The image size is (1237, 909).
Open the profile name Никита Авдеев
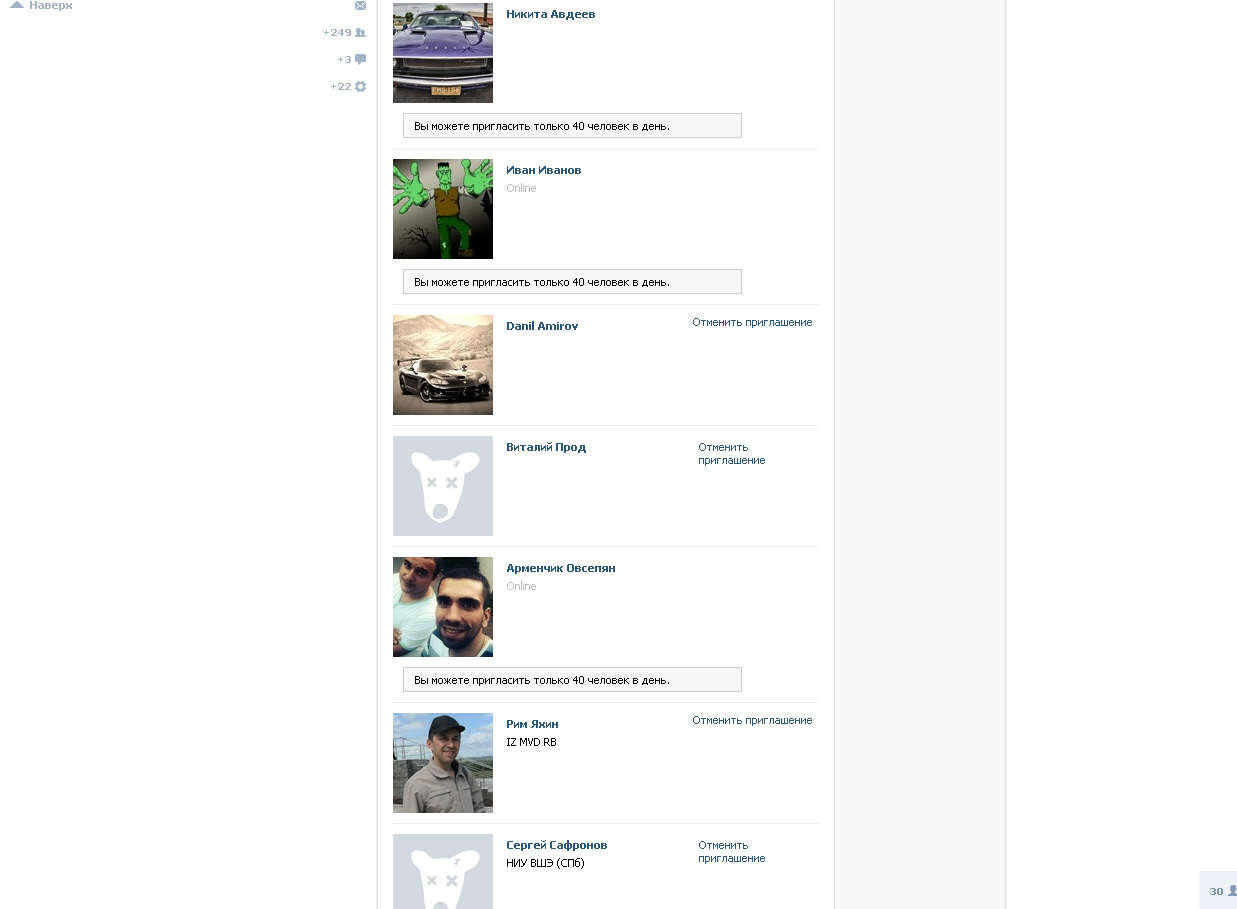pyautogui.click(x=551, y=14)
